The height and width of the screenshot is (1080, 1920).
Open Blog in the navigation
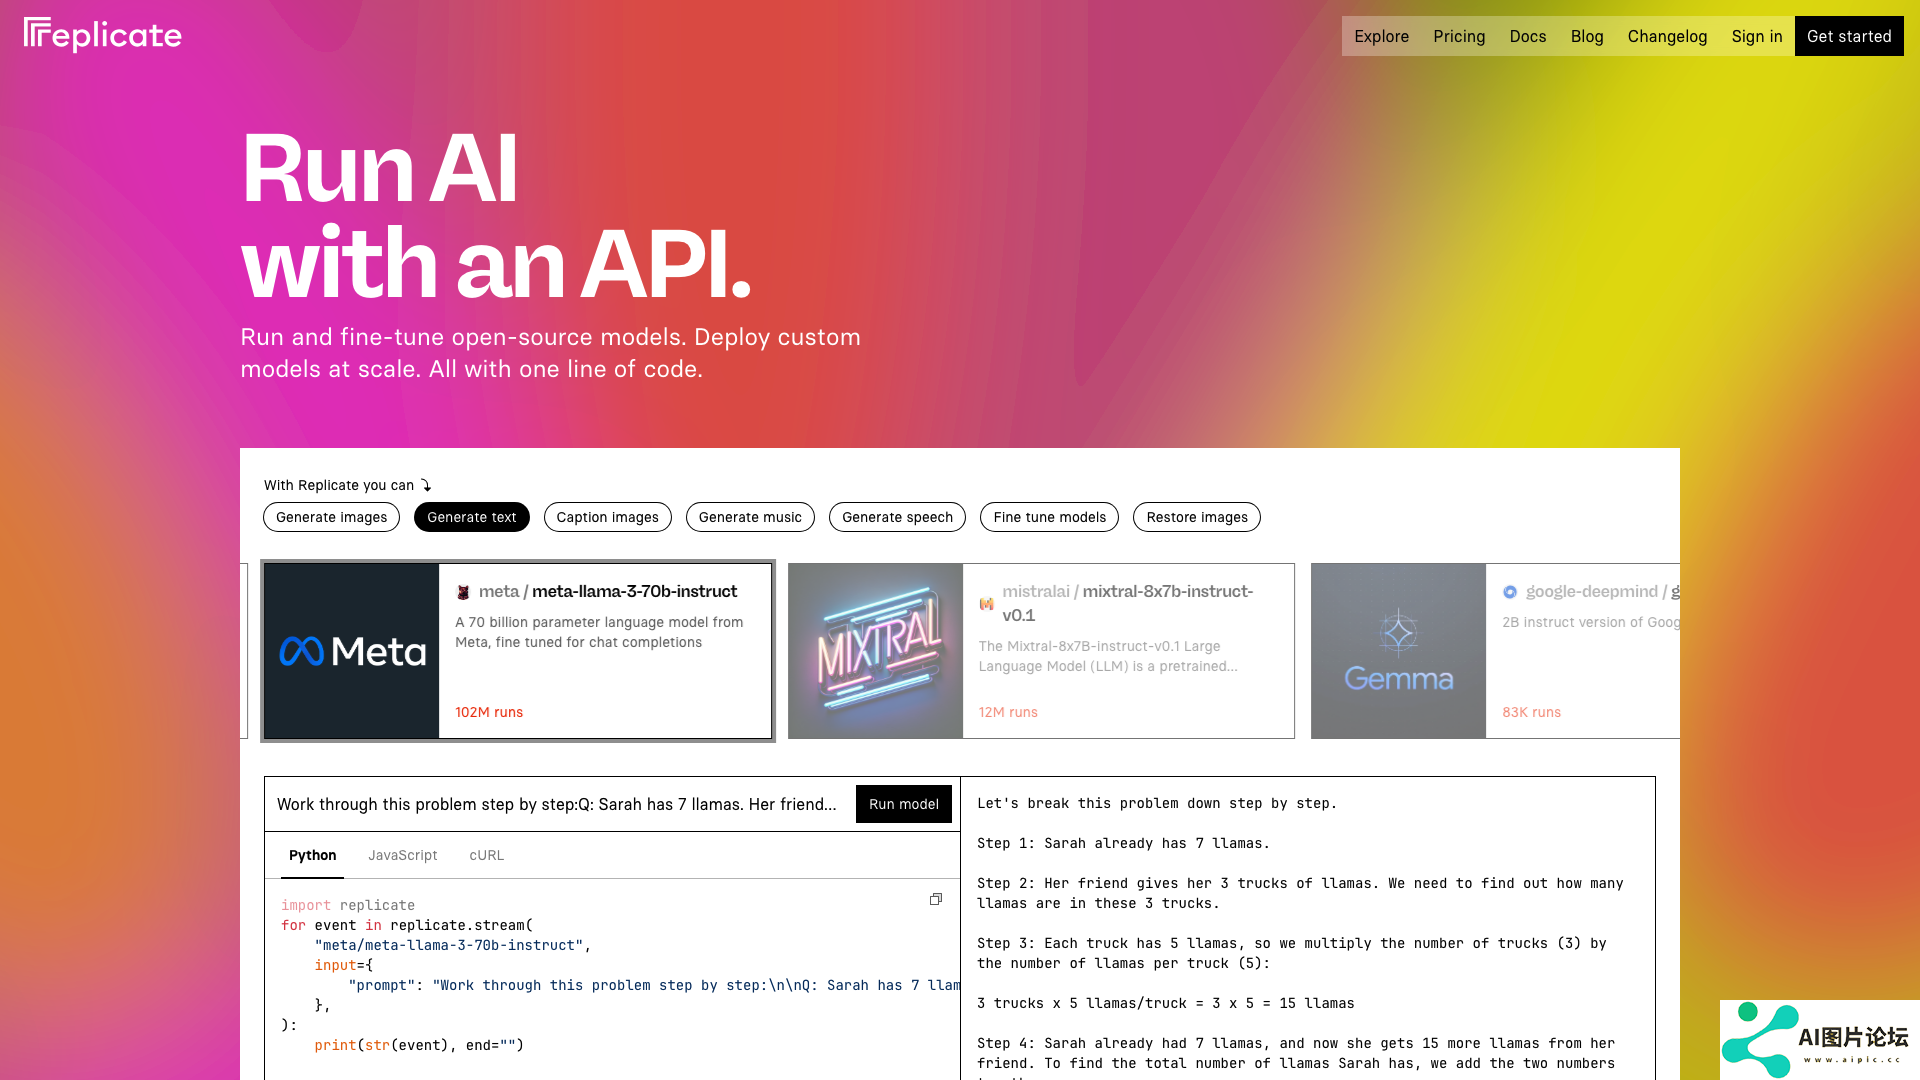pyautogui.click(x=1587, y=36)
